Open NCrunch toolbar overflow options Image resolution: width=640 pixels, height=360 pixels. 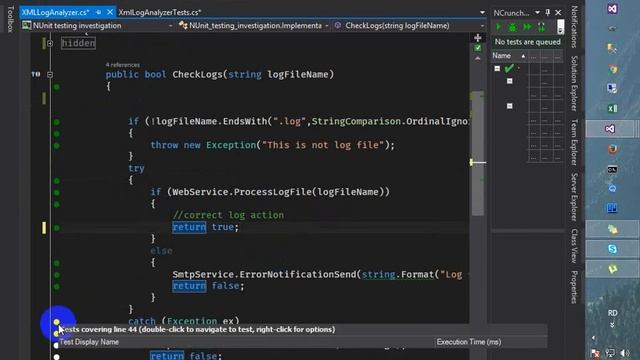pyautogui.click(x=560, y=27)
